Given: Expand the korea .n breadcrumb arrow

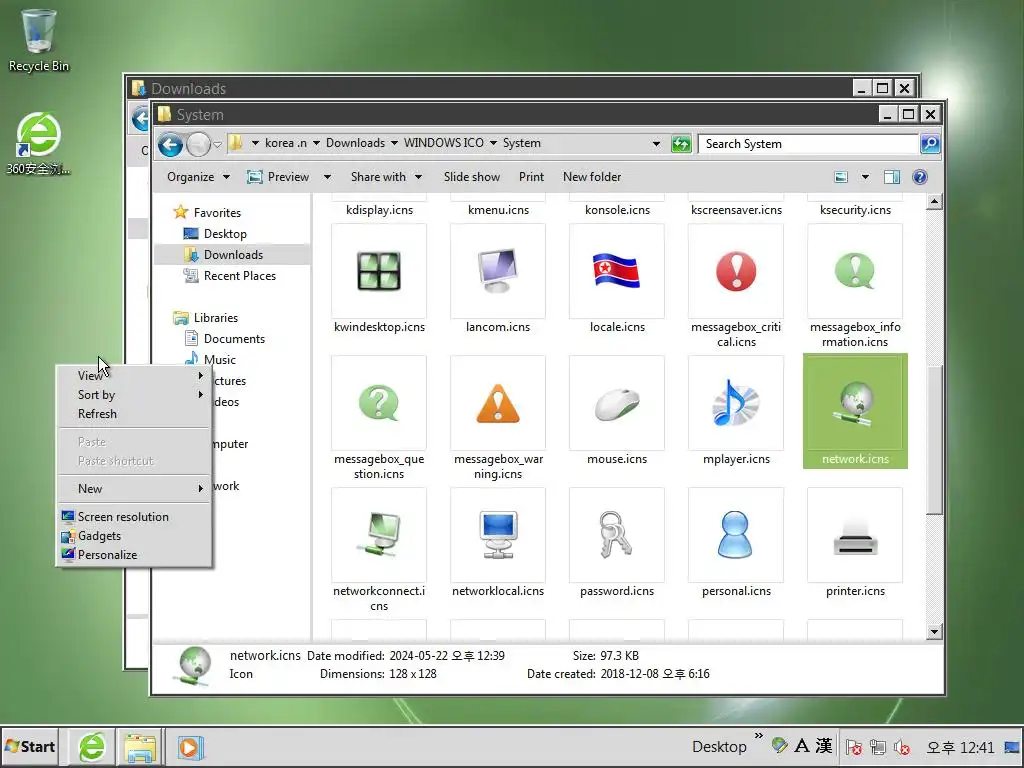Looking at the screenshot, I should (316, 143).
